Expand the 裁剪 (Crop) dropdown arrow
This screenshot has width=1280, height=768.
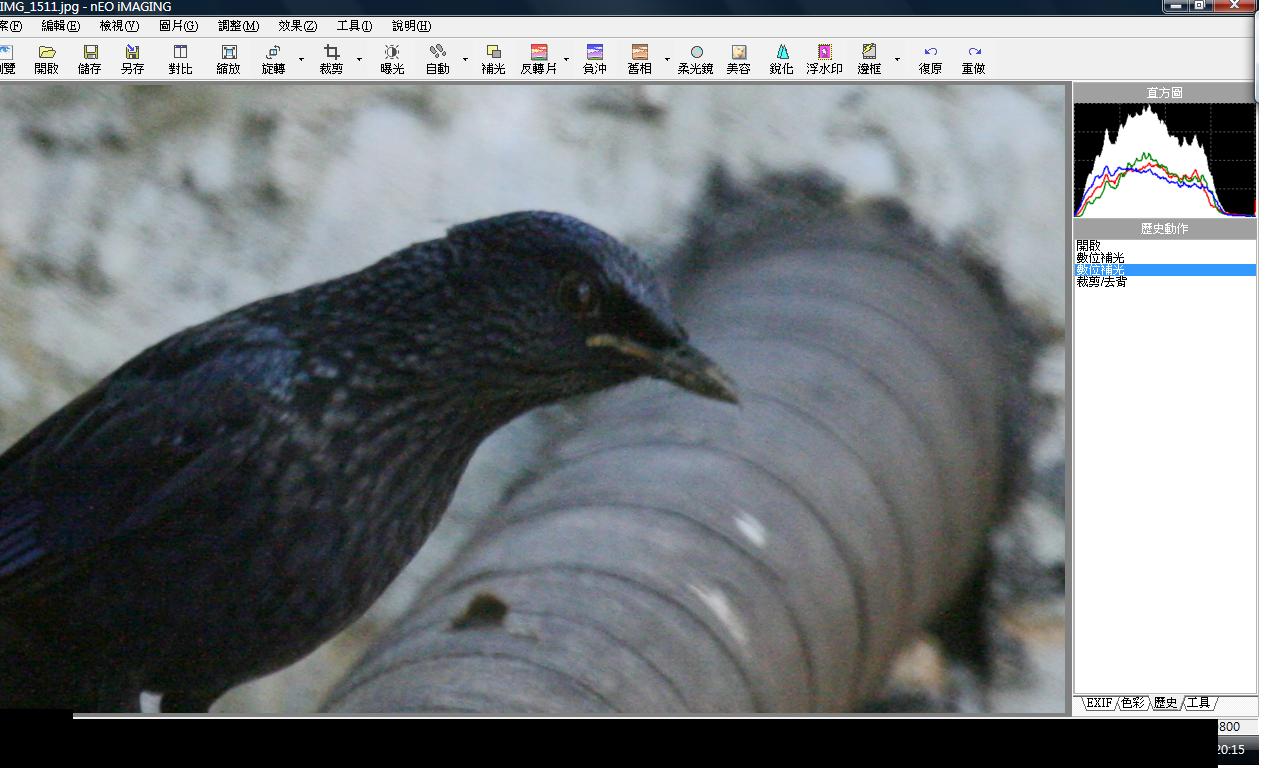click(x=359, y=60)
